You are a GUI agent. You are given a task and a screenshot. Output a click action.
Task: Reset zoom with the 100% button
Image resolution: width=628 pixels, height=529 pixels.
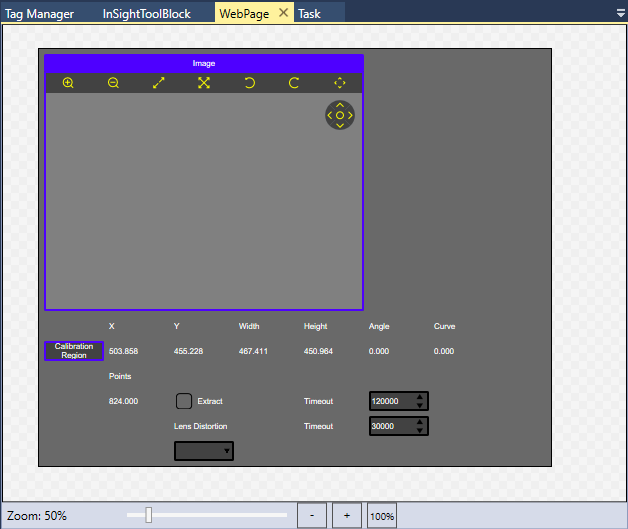pos(382,516)
